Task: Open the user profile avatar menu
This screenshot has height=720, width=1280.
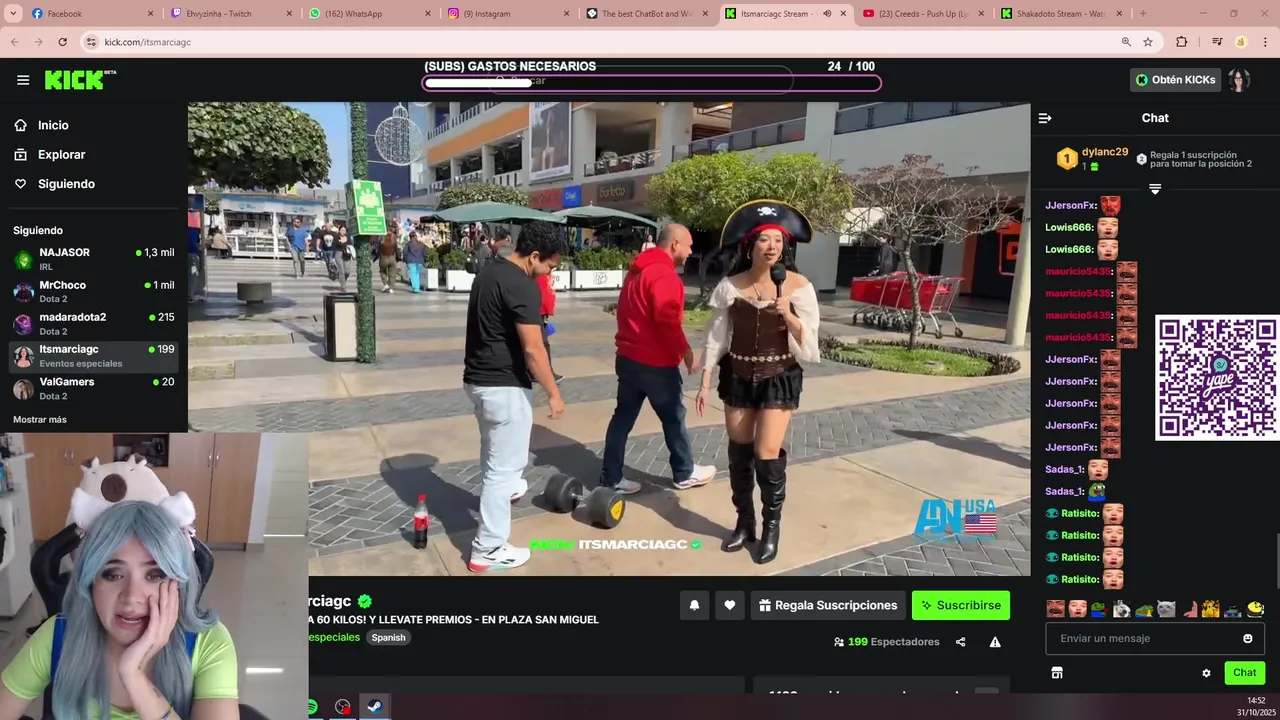Action: click(x=1239, y=80)
